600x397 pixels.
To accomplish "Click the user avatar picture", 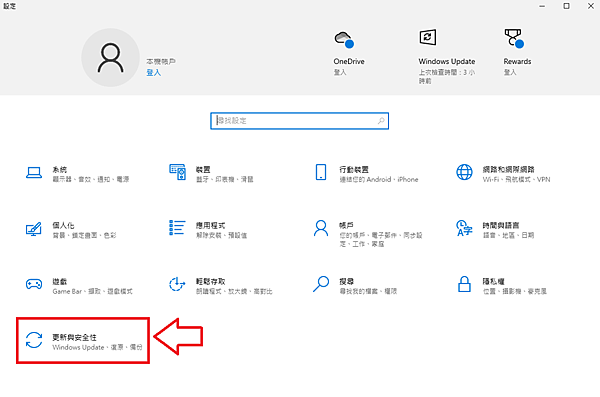I will coord(110,57).
